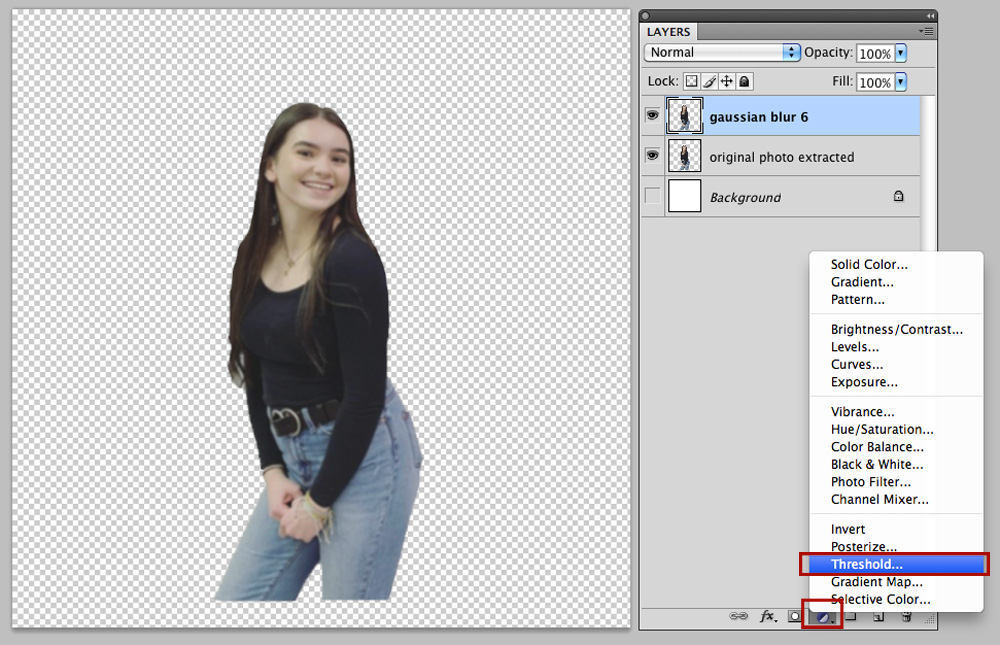
Task: Click the link layers icon
Action: [739, 616]
